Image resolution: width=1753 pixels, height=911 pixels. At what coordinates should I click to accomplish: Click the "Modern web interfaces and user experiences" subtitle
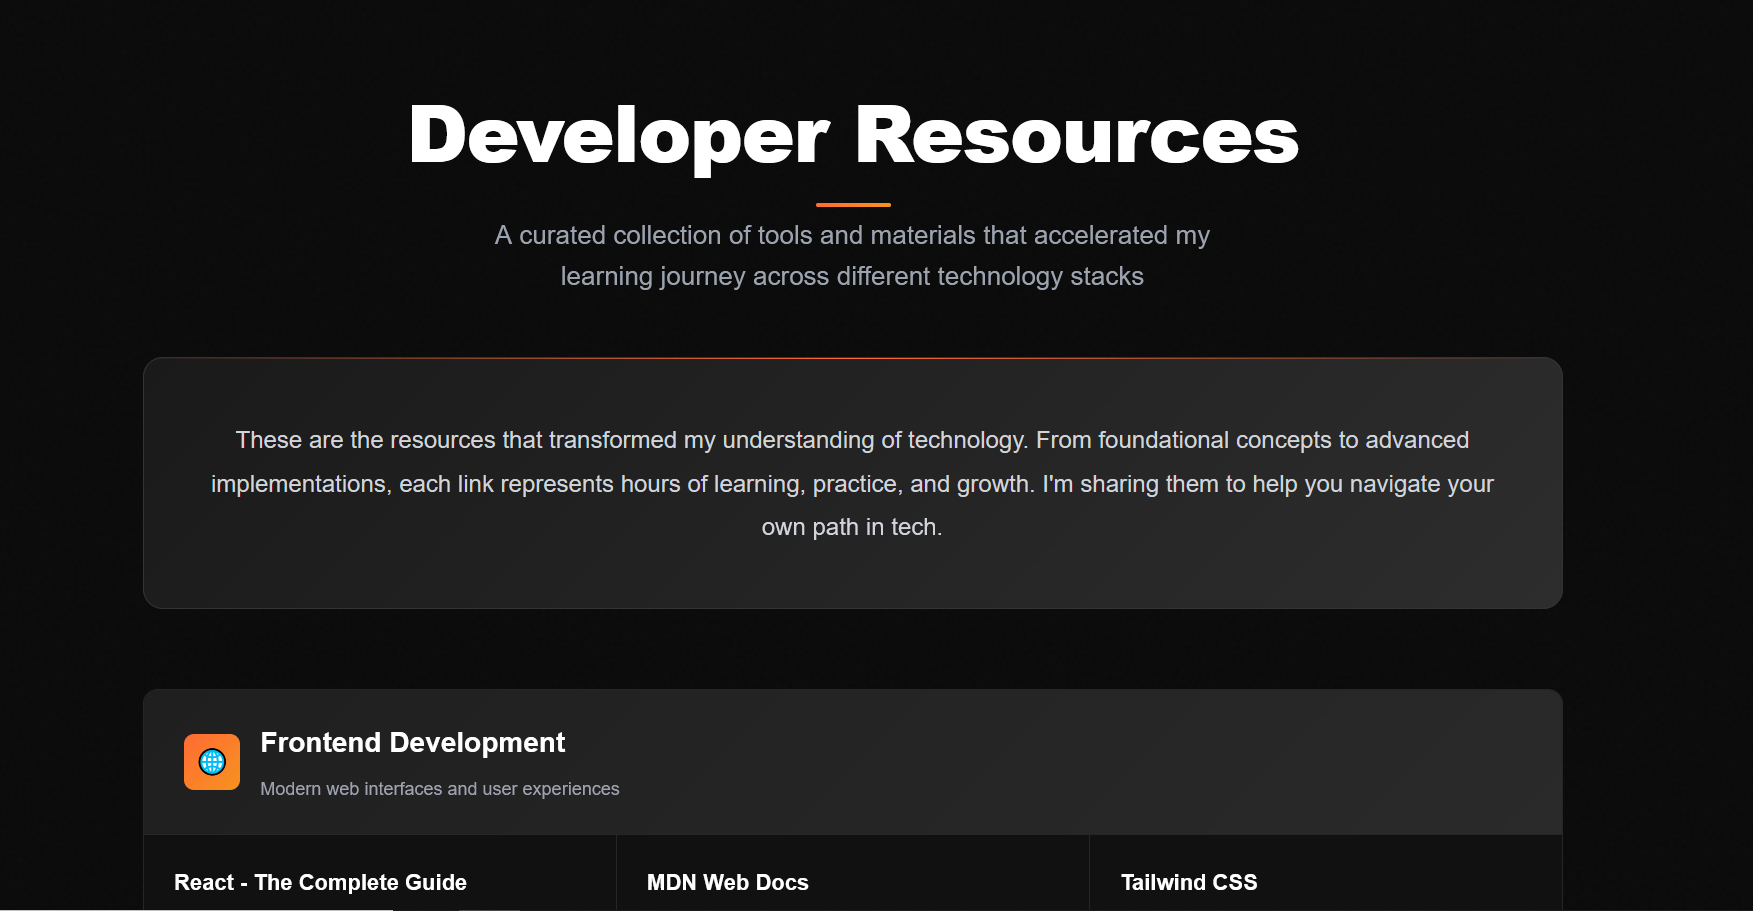click(439, 789)
